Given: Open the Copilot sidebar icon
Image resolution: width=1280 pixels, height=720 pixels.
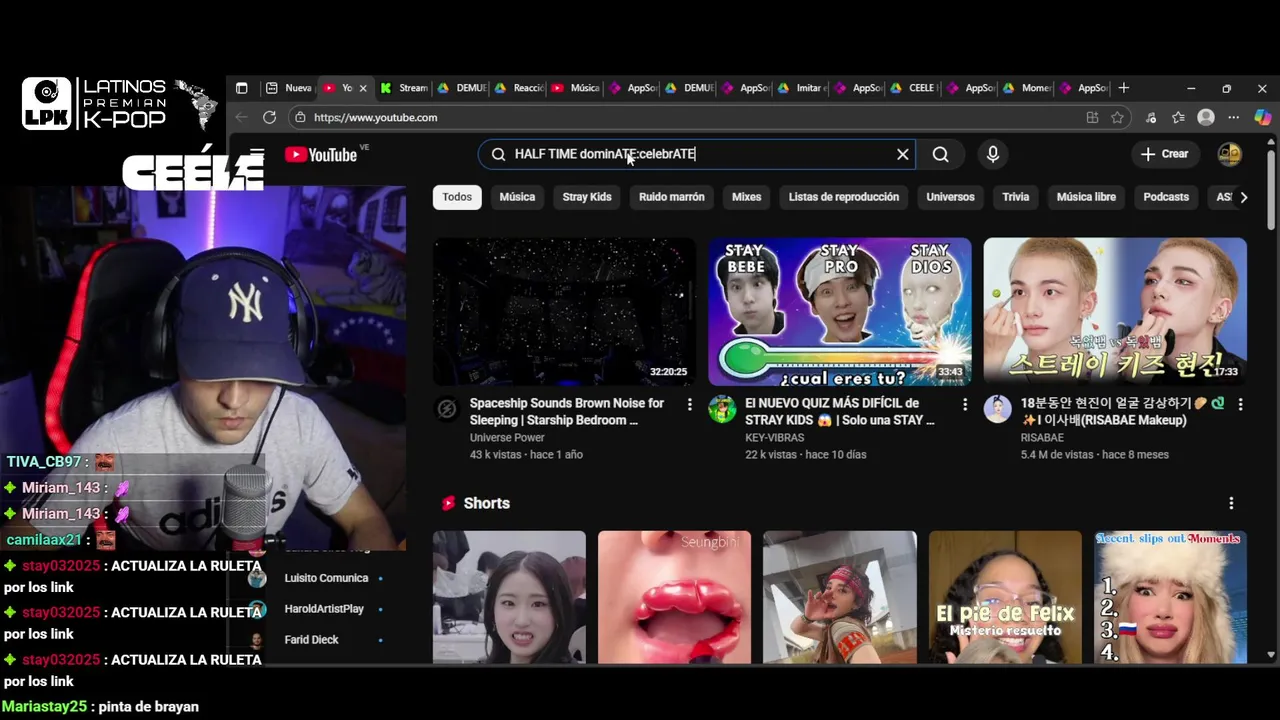Looking at the screenshot, I should pyautogui.click(x=1262, y=117).
